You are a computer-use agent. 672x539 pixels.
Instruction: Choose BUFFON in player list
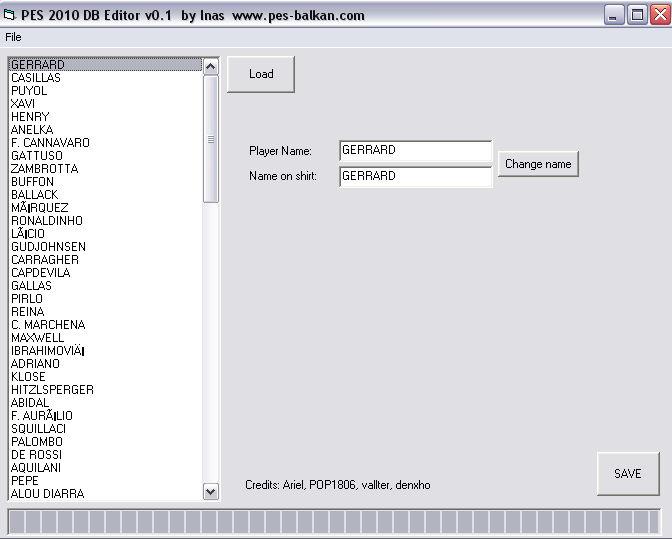[x=33, y=182]
